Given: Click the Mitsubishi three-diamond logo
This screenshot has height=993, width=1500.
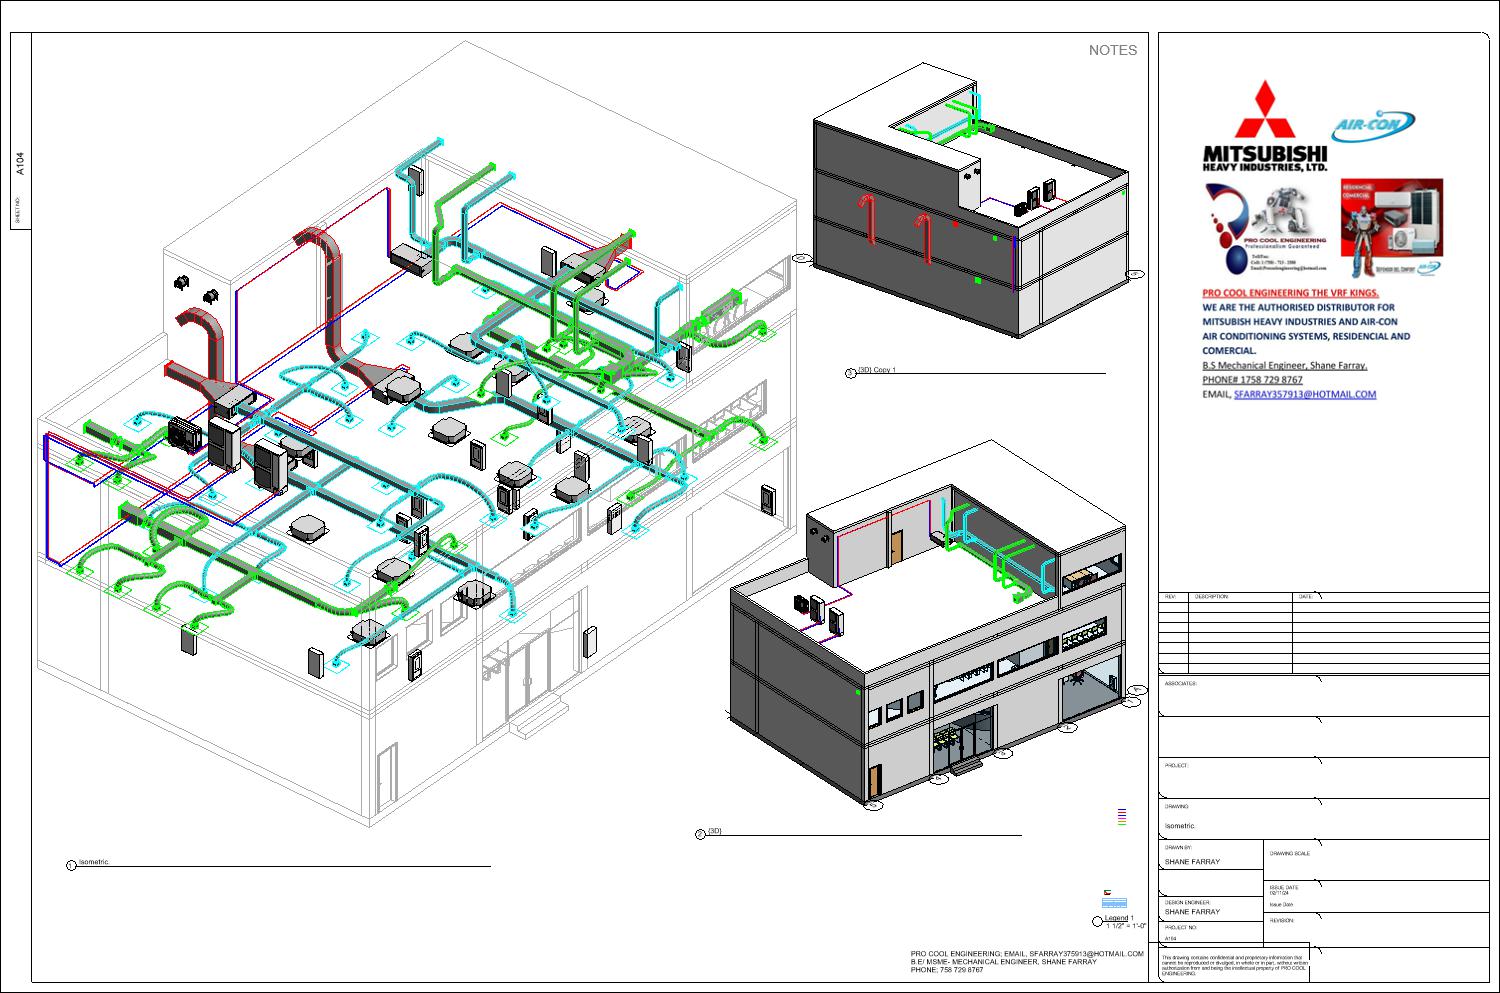Looking at the screenshot, I should click(x=1264, y=109).
